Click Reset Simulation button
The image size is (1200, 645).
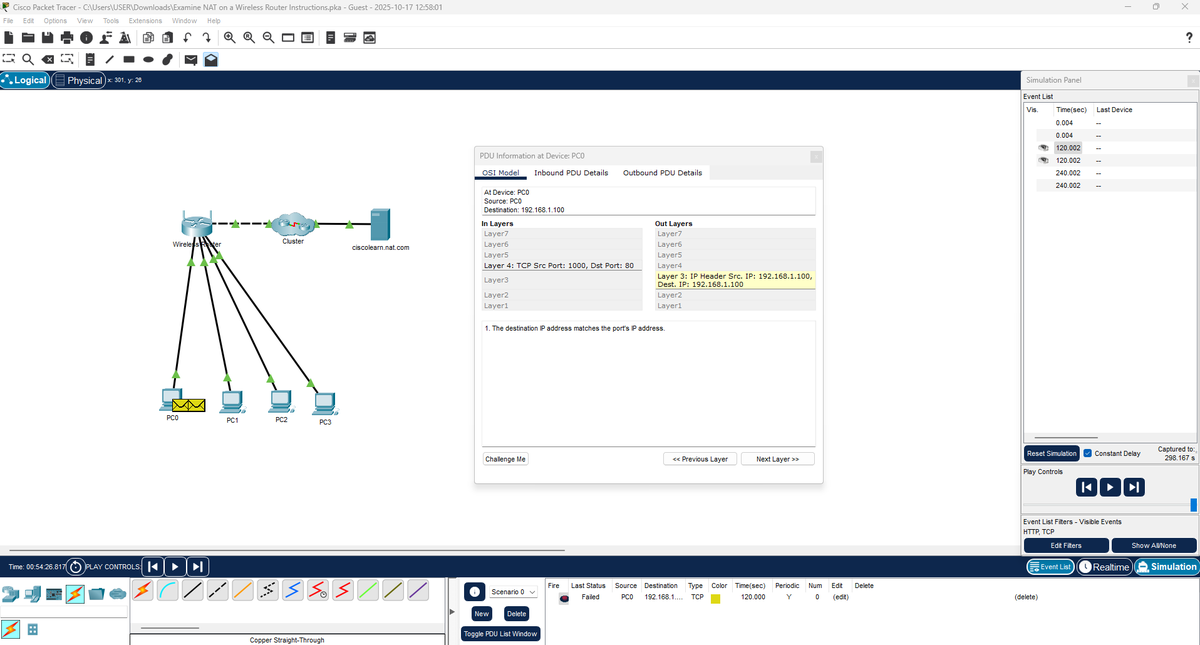[1051, 453]
